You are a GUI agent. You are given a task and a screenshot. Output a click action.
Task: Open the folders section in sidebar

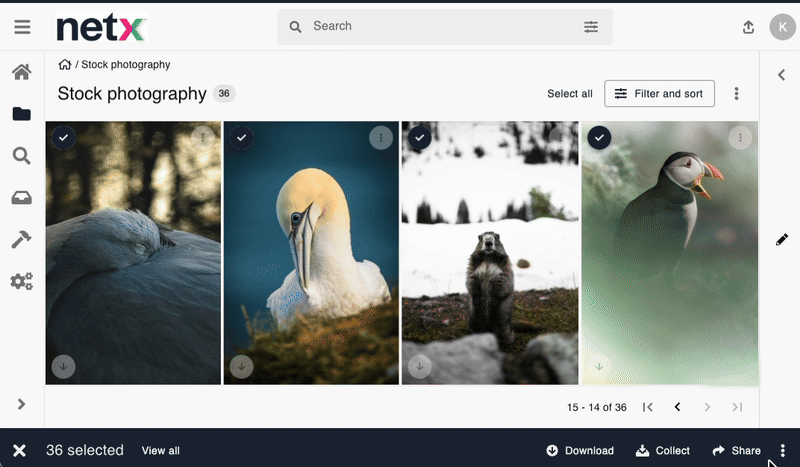pyautogui.click(x=21, y=114)
